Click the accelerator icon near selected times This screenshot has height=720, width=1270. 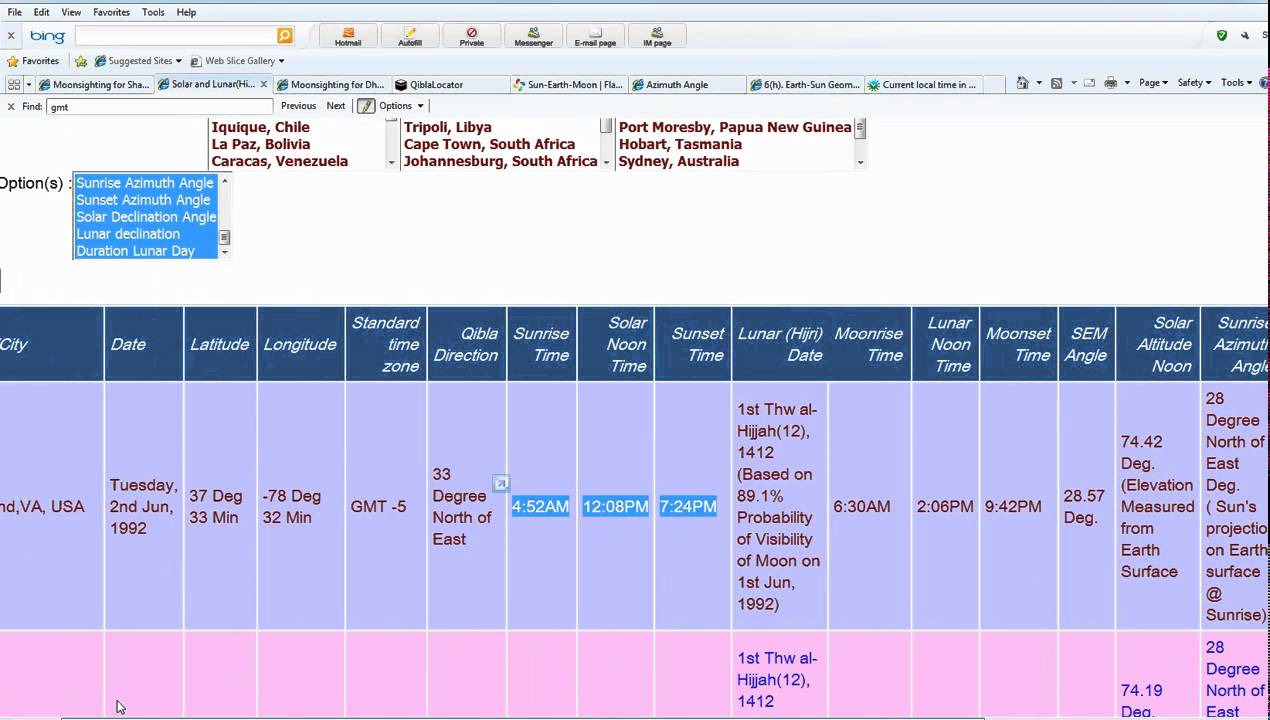[x=501, y=484]
